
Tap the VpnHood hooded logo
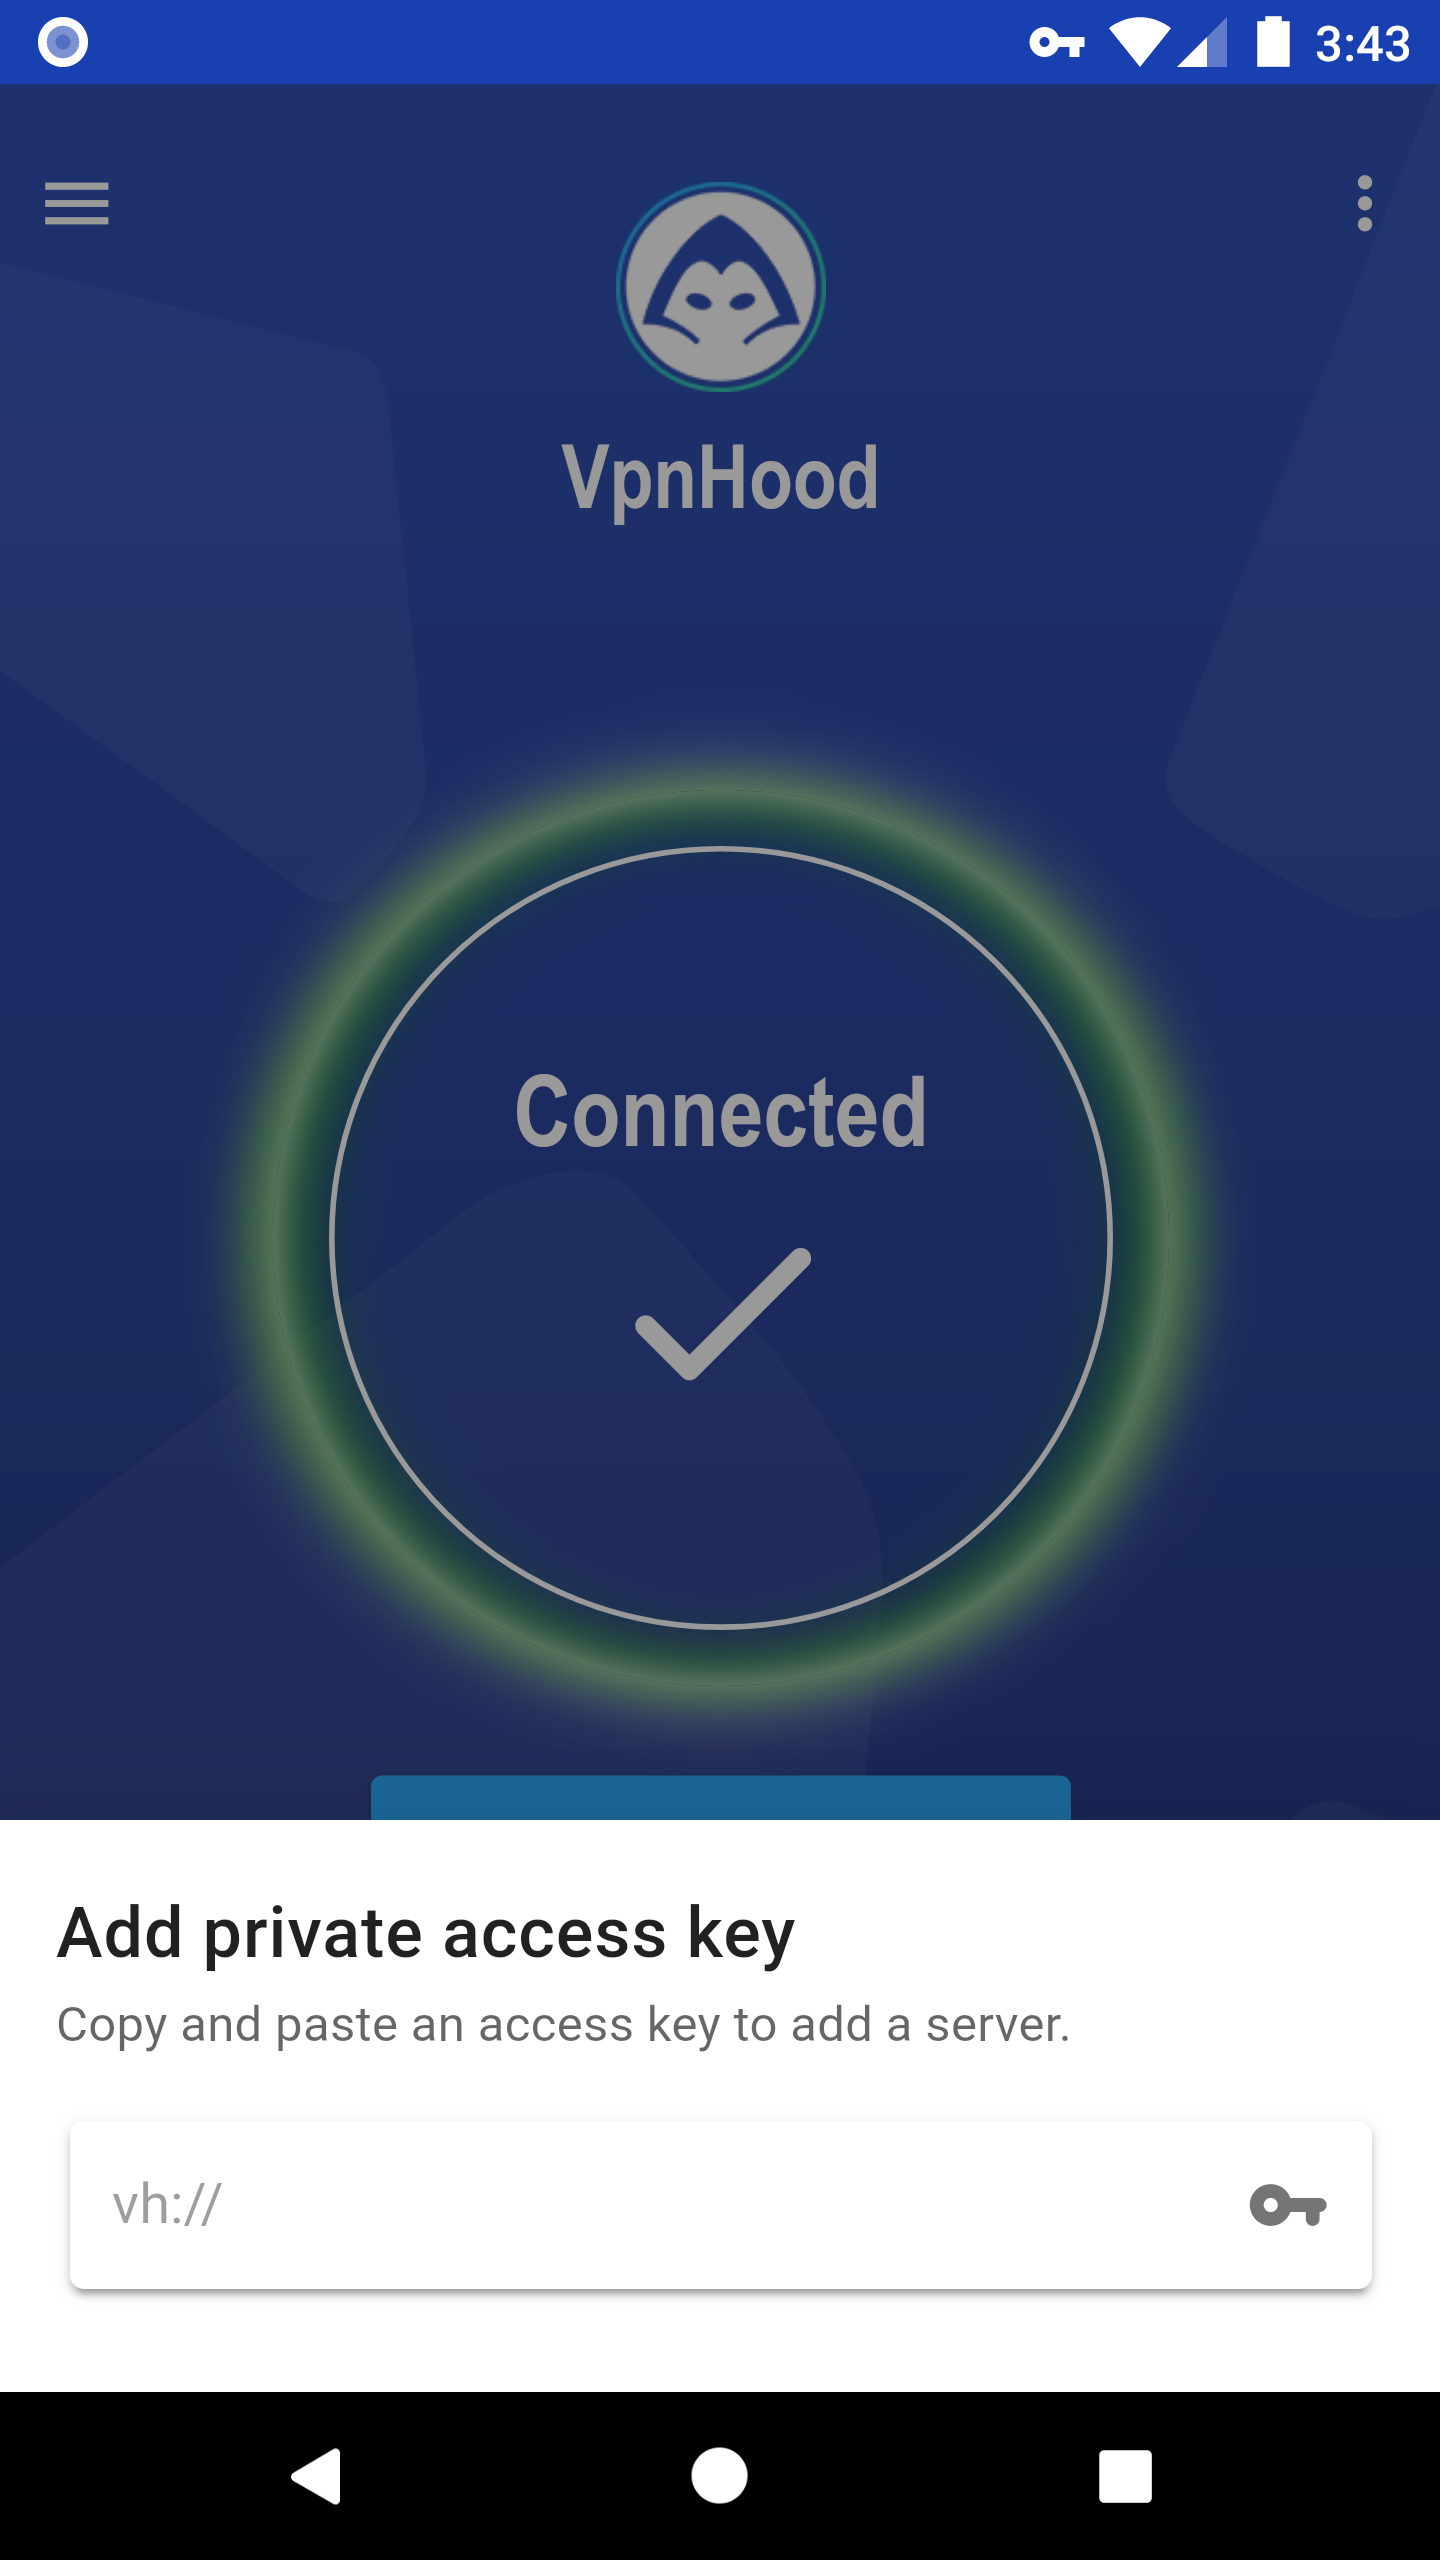(x=720, y=287)
